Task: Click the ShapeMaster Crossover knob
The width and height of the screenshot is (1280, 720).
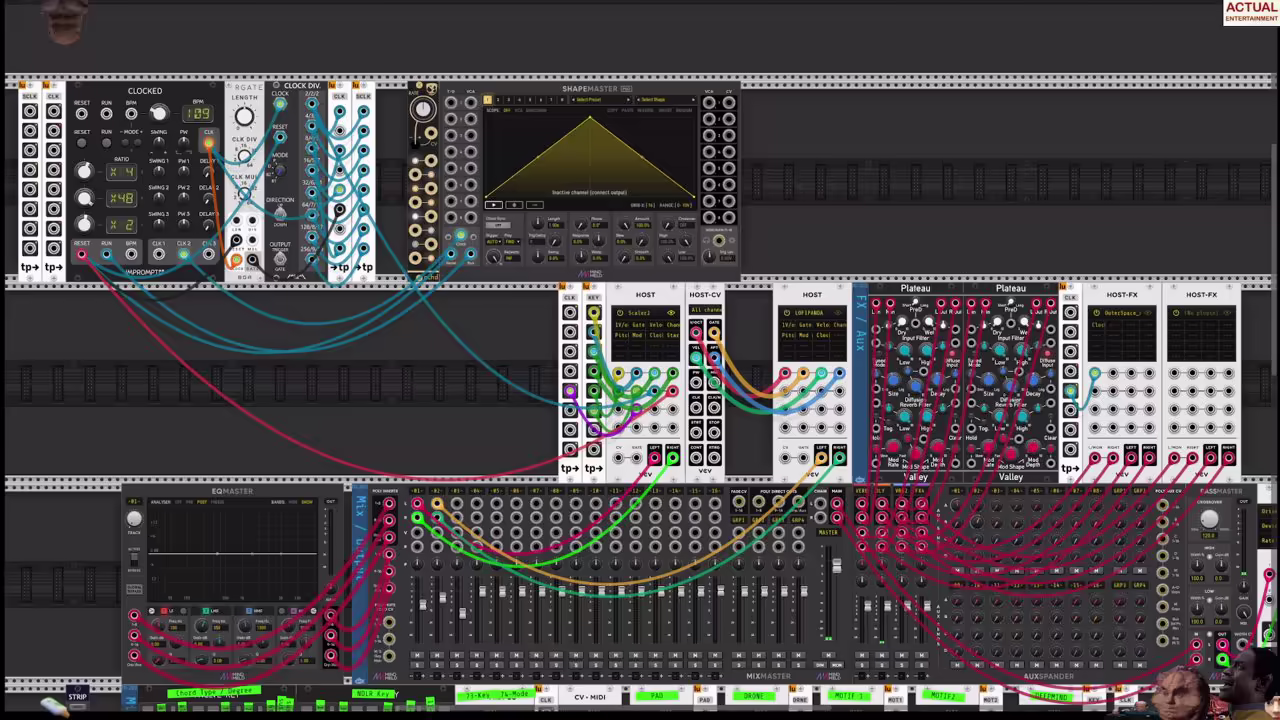Action: pos(668,224)
